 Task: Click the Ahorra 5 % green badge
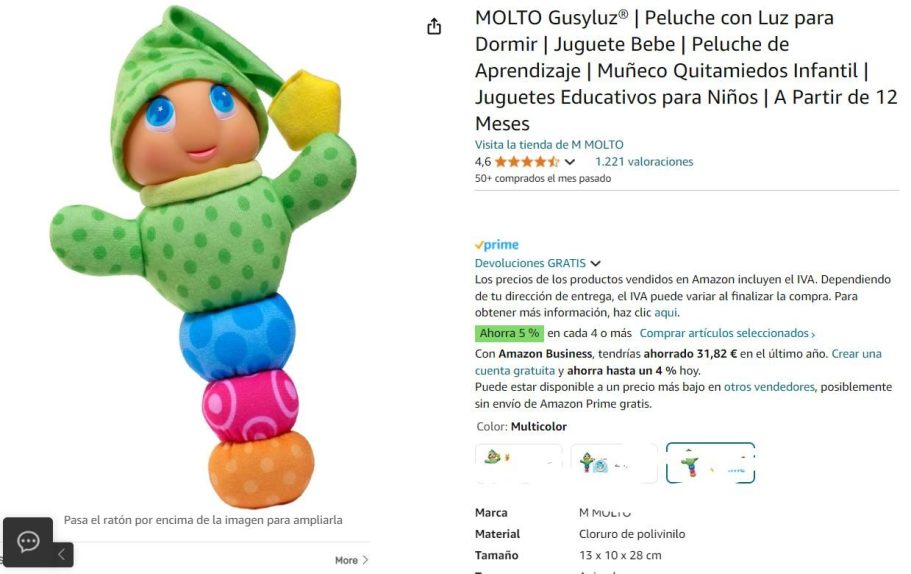(x=510, y=333)
